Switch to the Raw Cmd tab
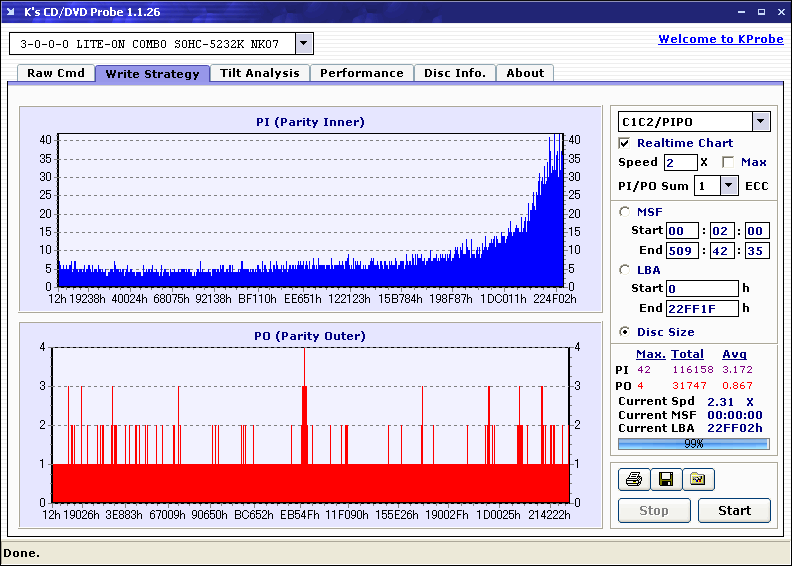Viewport: 792px width, 566px height. tap(56, 73)
